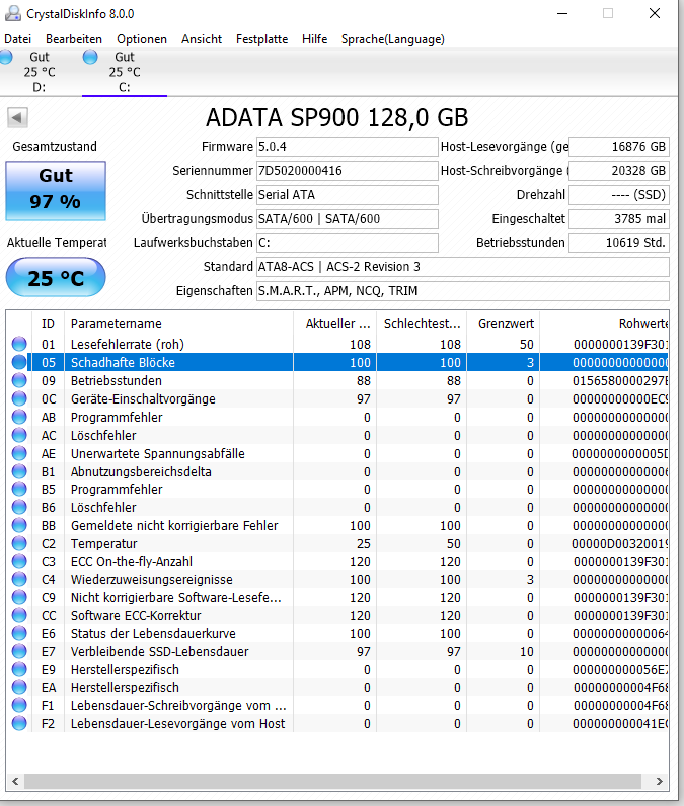Click the scroll right arrow
This screenshot has width=684, height=806.
coord(660,782)
